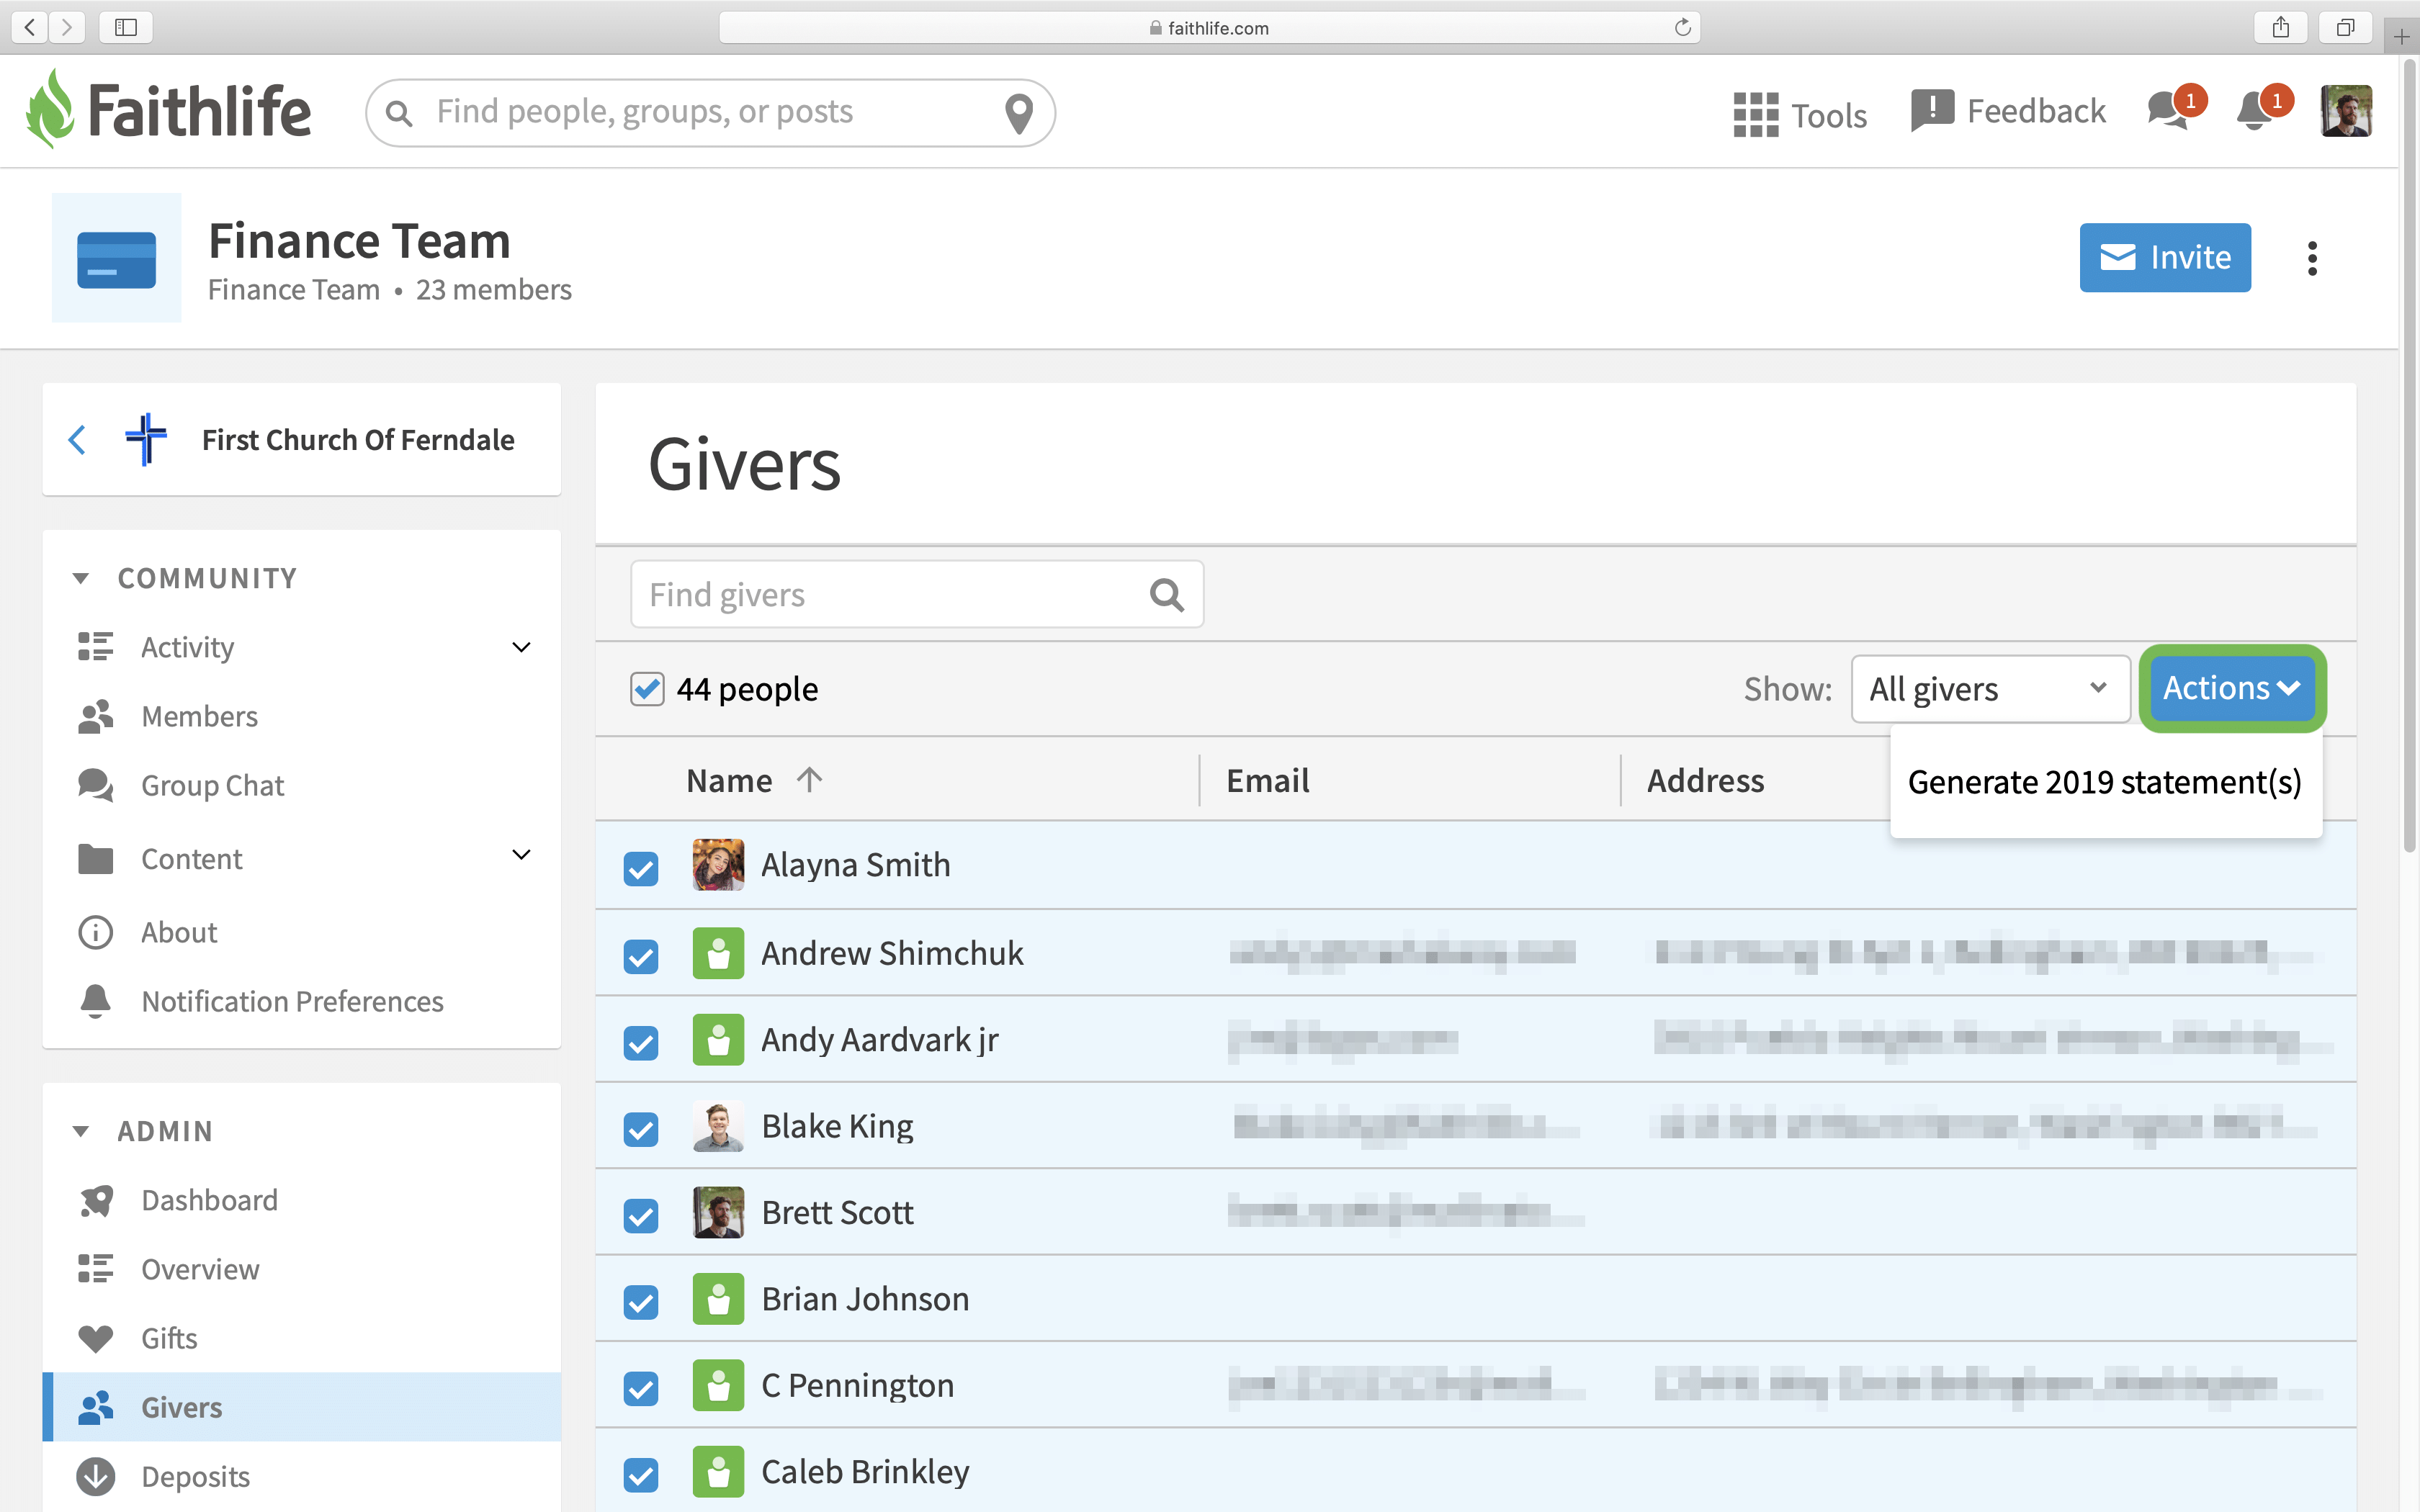Go back using the blue chevron
The height and width of the screenshot is (1512, 2420).
click(77, 439)
